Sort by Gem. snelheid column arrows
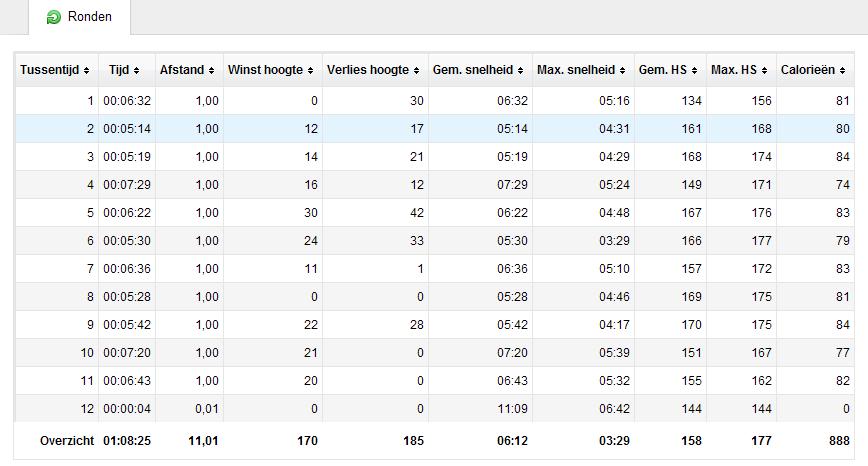 (520, 71)
